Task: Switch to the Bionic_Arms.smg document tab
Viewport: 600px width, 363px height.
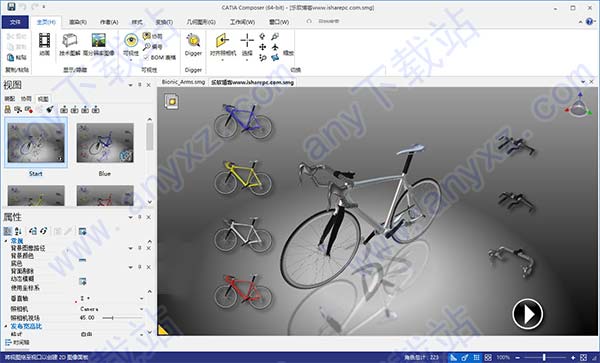Action: pos(183,82)
